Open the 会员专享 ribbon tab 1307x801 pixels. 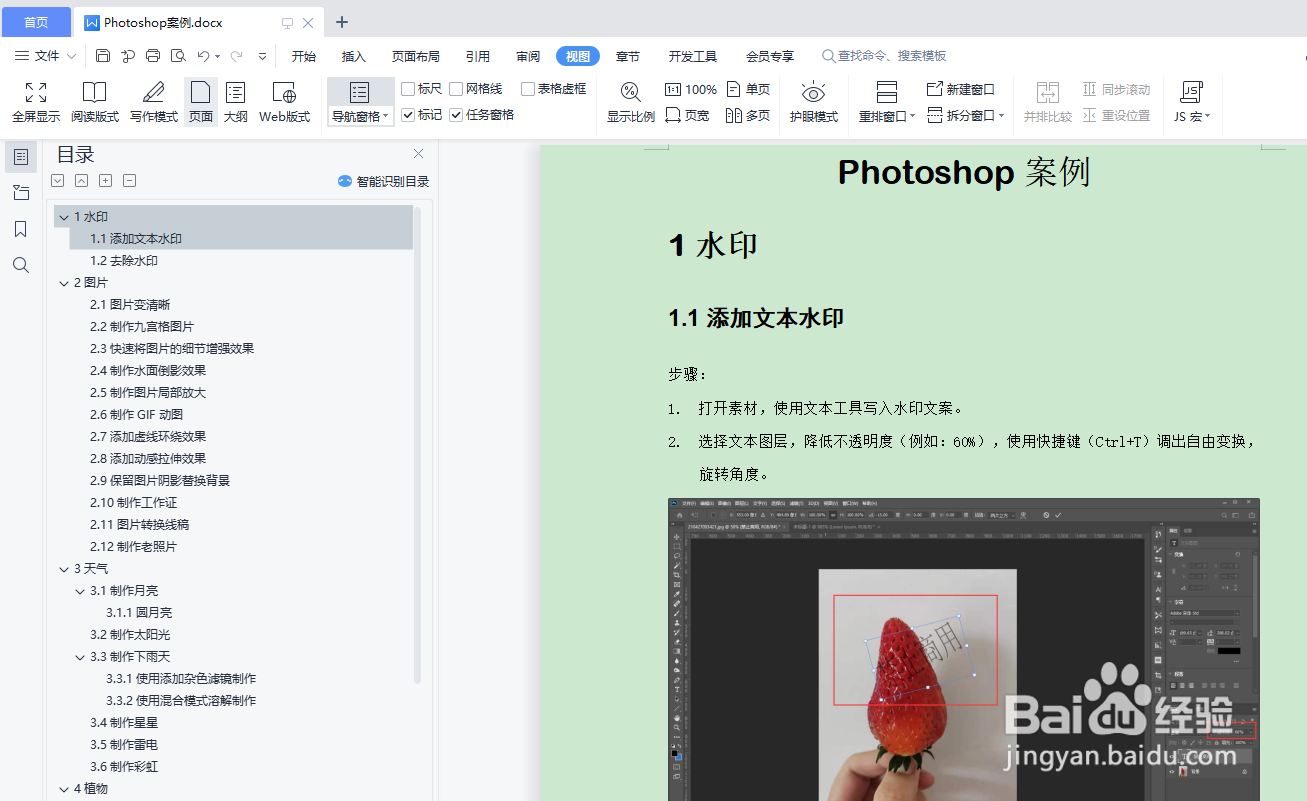coord(770,56)
